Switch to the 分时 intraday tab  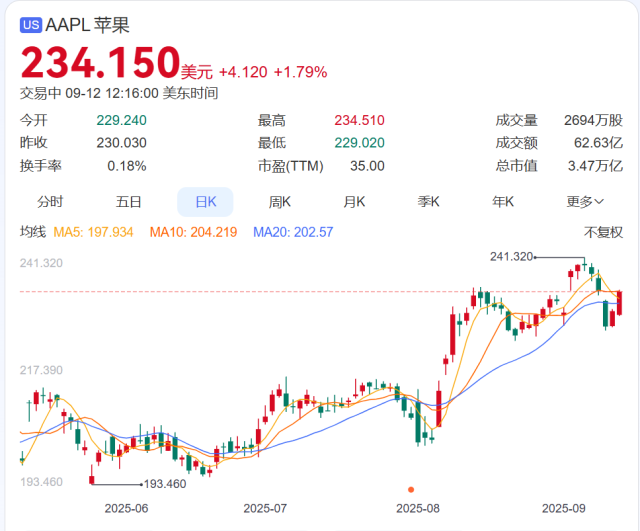50,201
